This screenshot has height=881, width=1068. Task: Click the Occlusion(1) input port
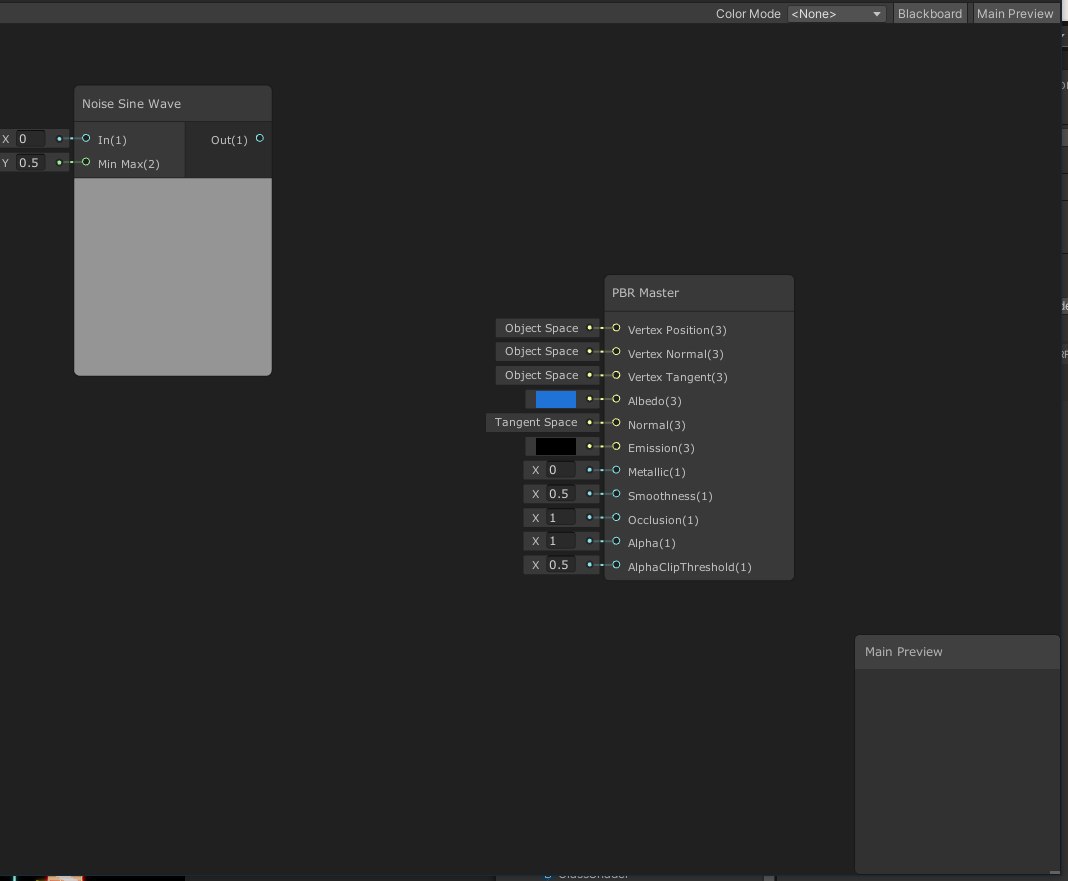[x=616, y=518]
